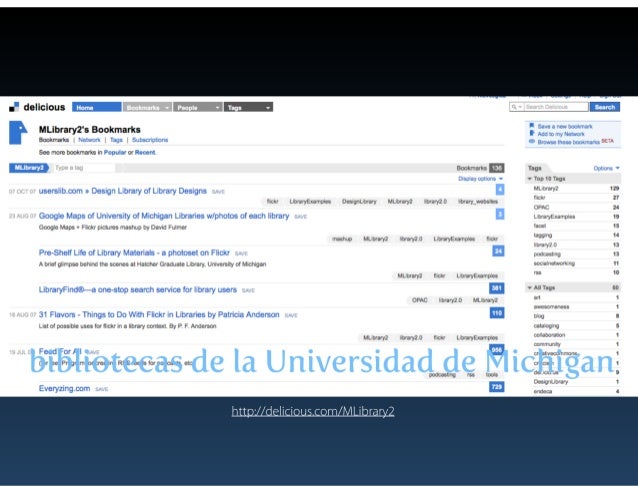Open the Network link under MLibrary2's Bookmarks

(89, 140)
